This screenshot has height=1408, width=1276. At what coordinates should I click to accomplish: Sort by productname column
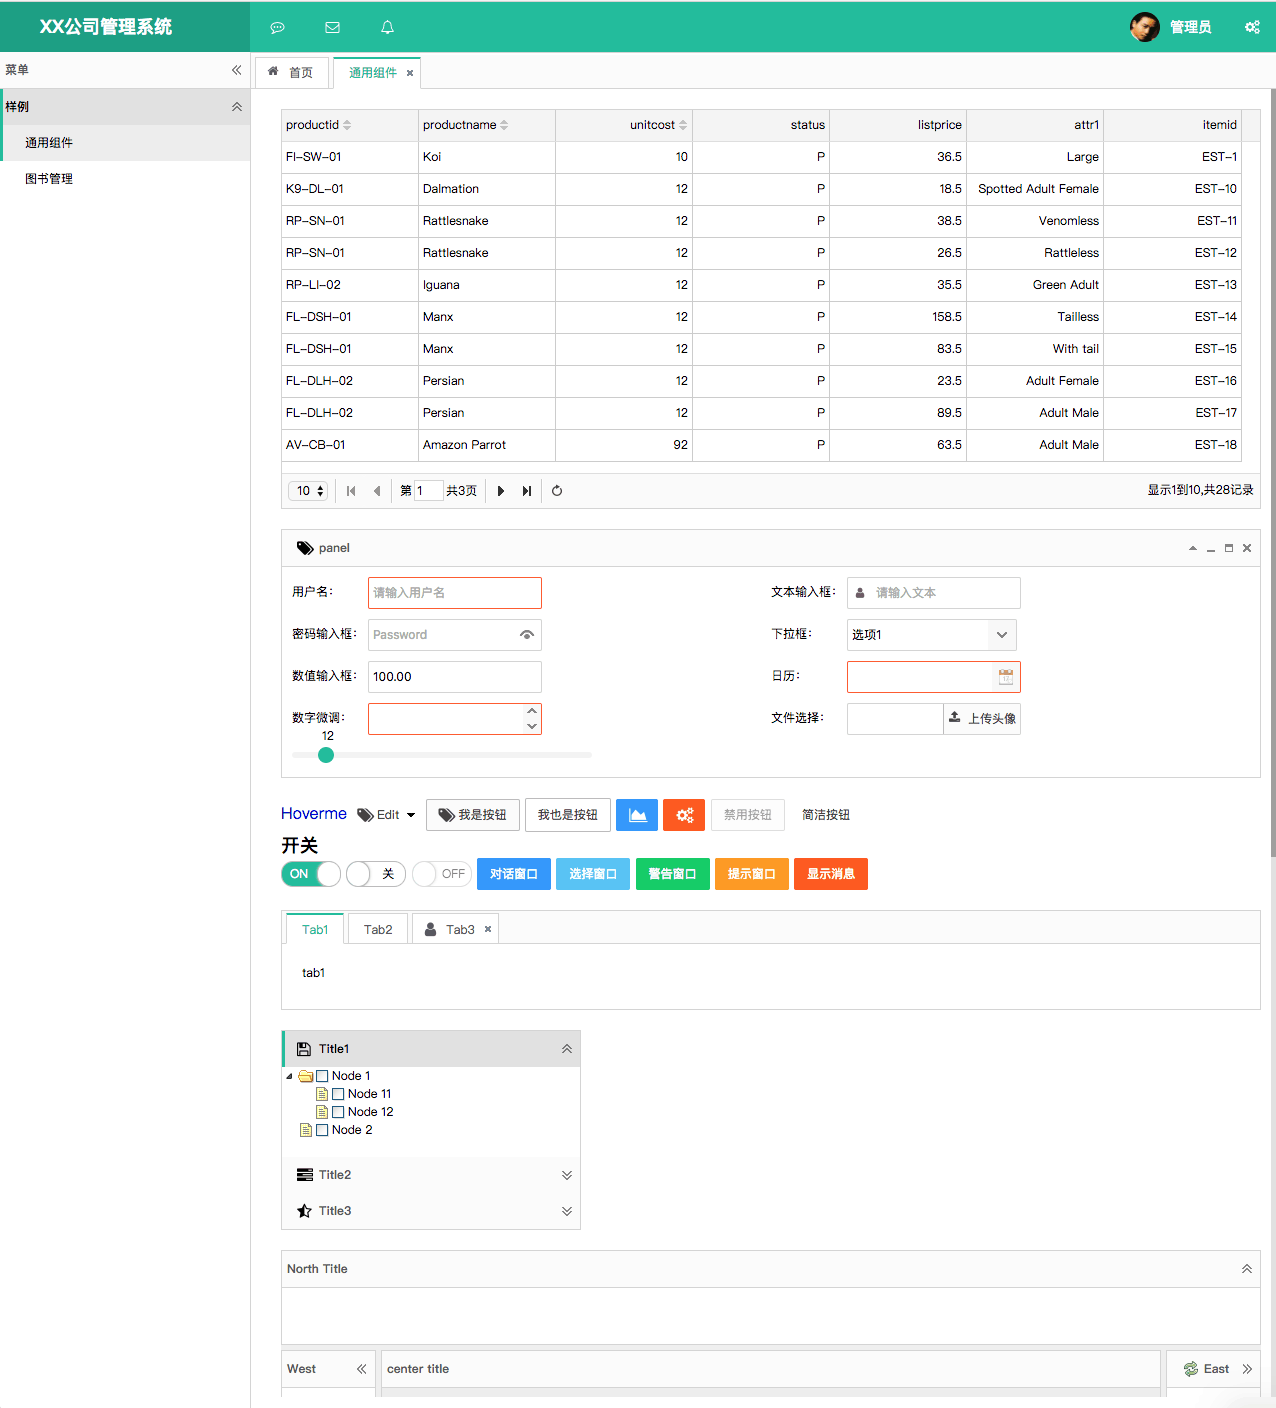pyautogui.click(x=504, y=125)
